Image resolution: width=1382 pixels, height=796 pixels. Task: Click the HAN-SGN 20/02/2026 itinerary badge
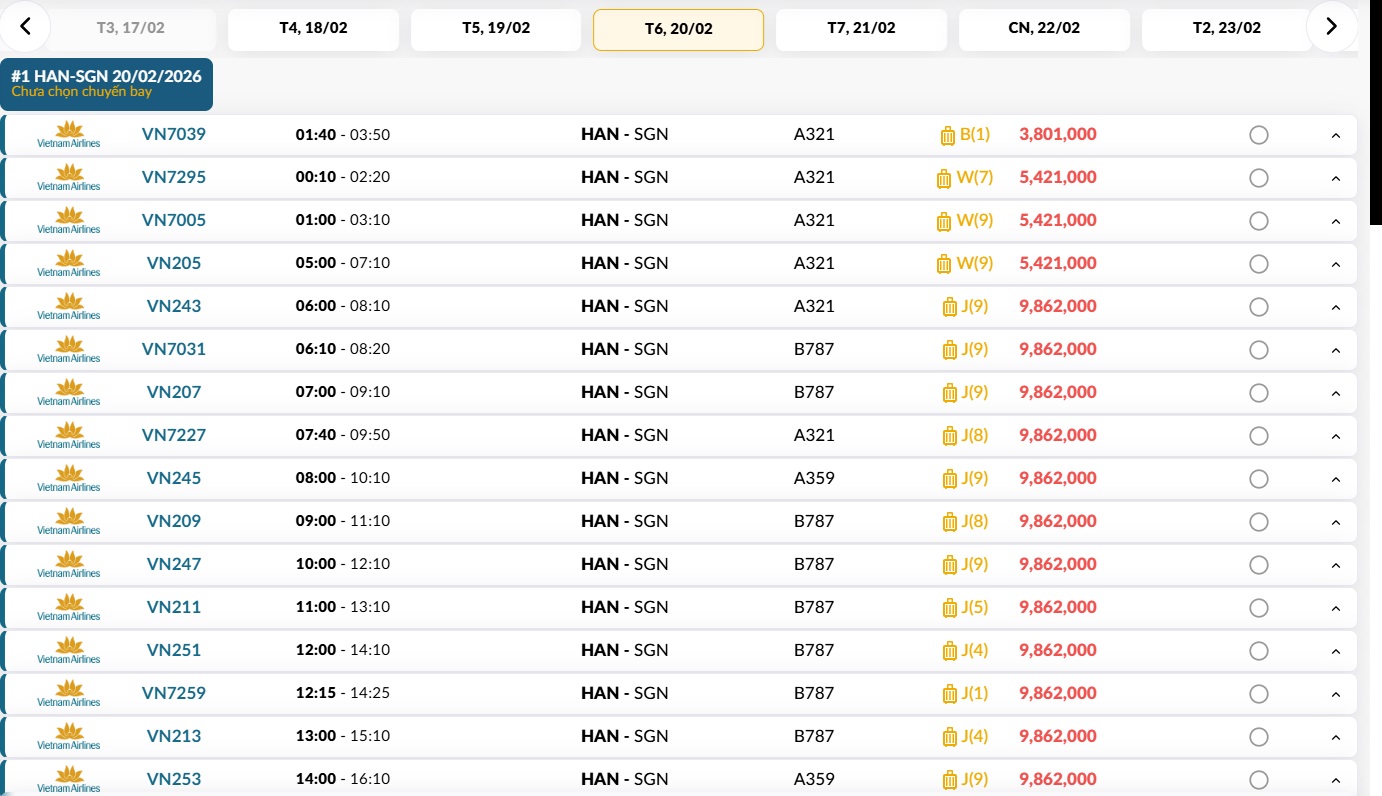[x=106, y=83]
